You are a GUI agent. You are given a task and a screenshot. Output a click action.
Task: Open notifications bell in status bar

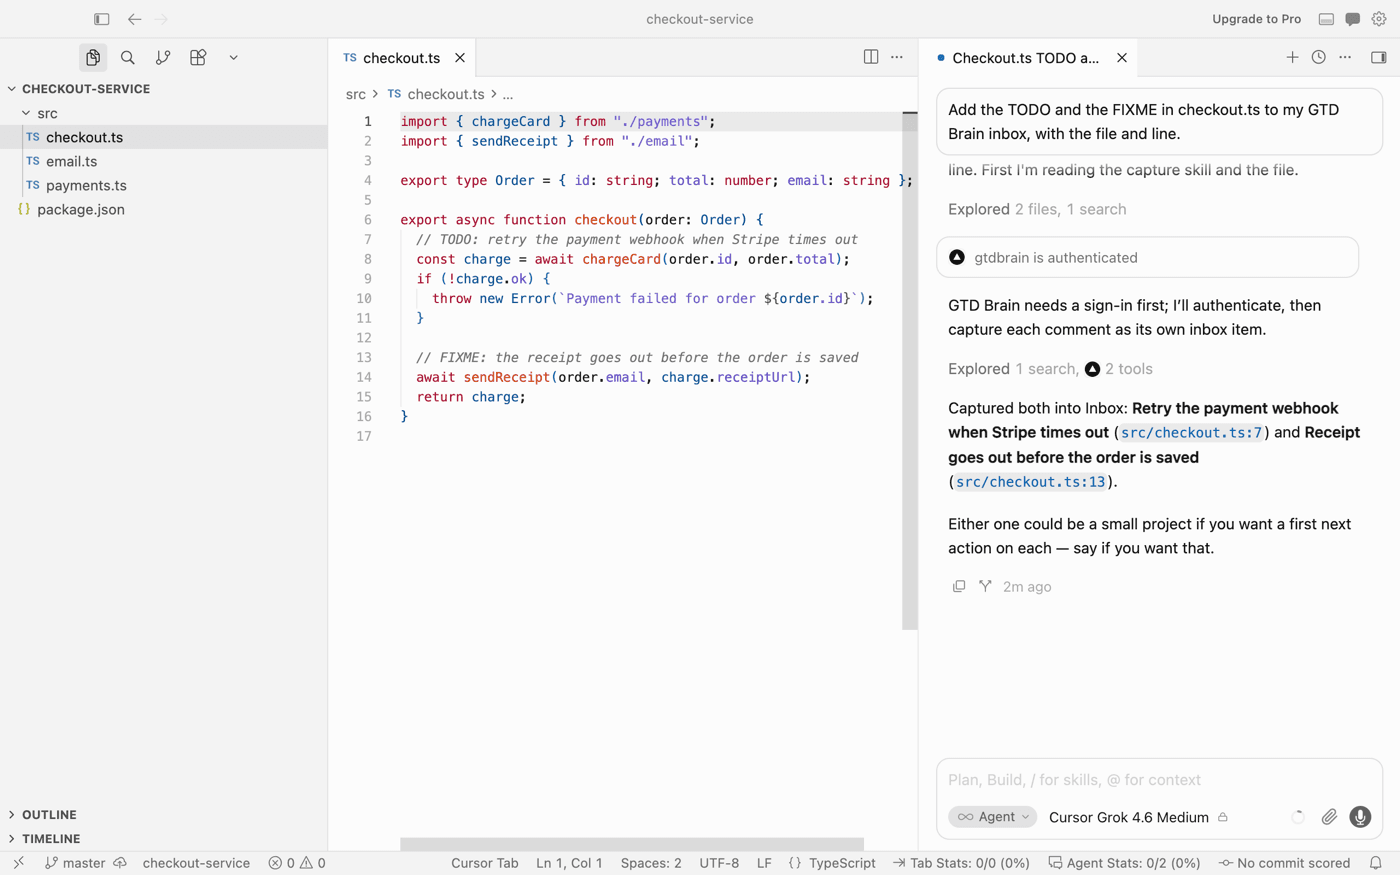(1376, 863)
